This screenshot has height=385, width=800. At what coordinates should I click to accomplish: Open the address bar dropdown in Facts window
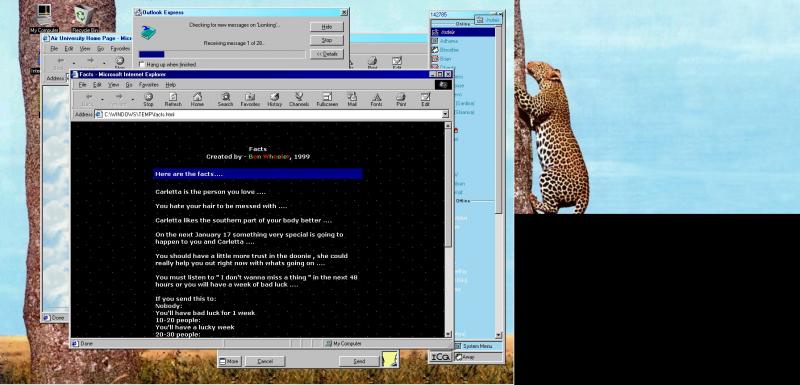coord(445,114)
